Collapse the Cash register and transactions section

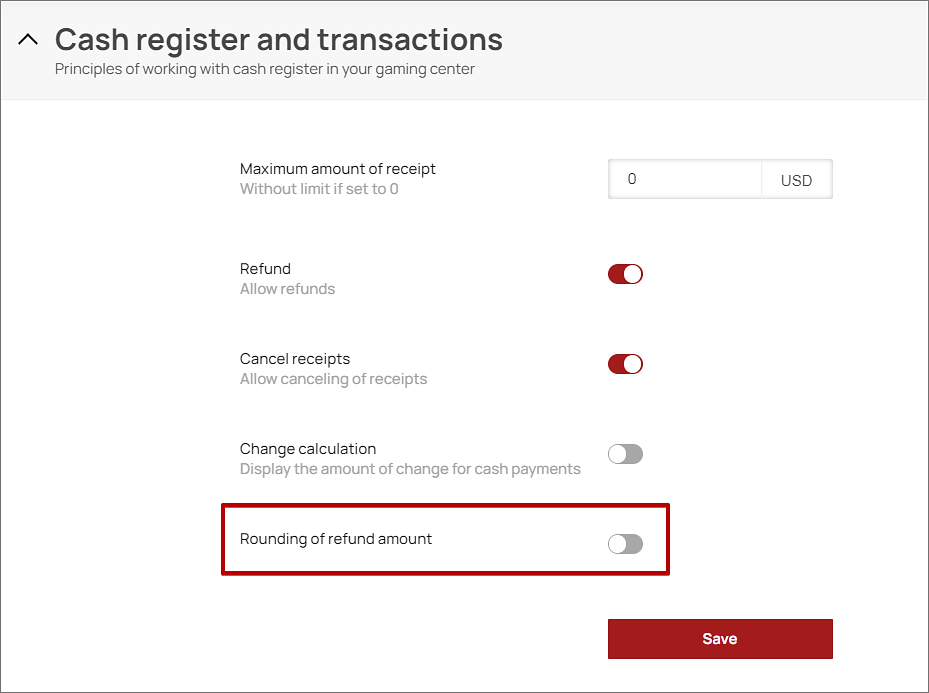click(27, 38)
